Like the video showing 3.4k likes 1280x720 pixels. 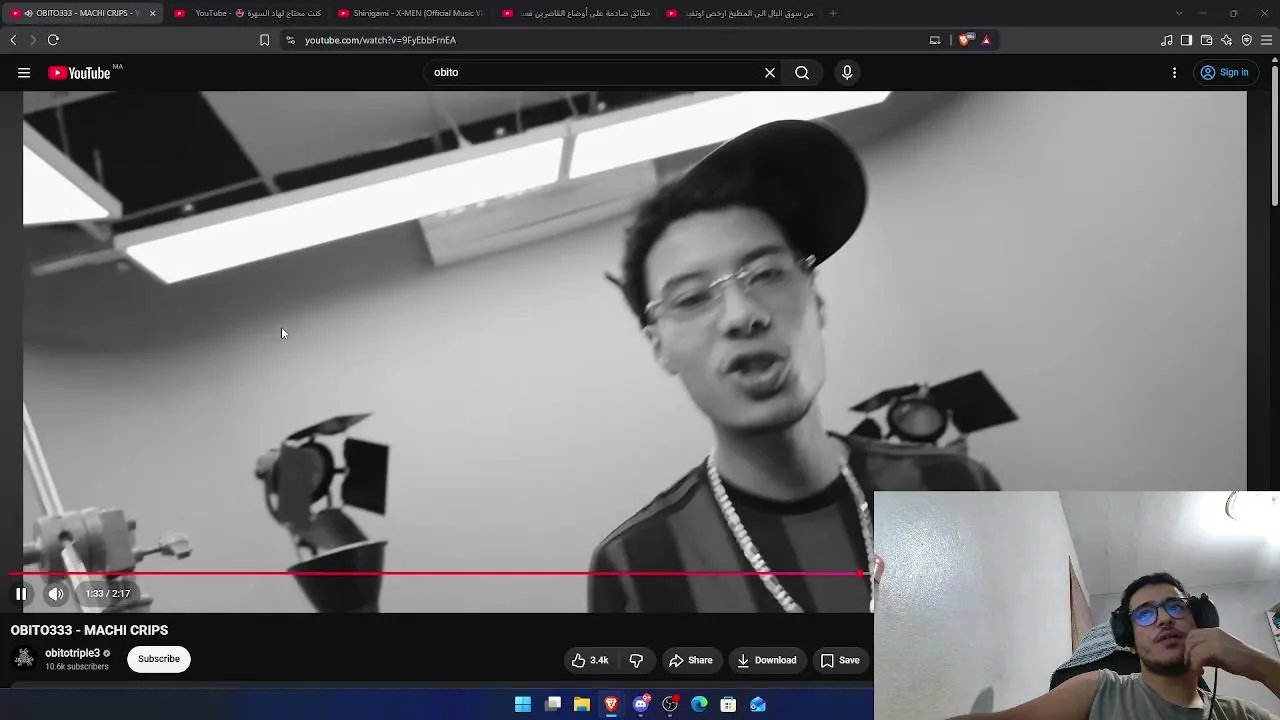(590, 660)
